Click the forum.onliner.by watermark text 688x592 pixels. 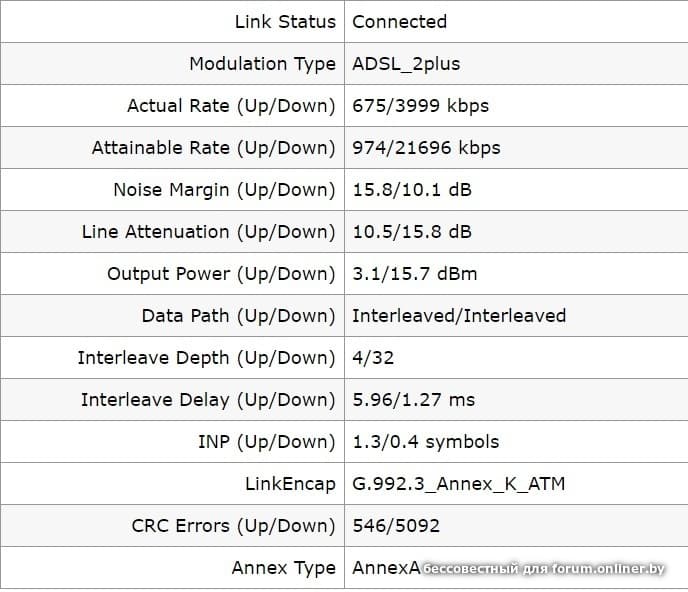[x=543, y=569]
